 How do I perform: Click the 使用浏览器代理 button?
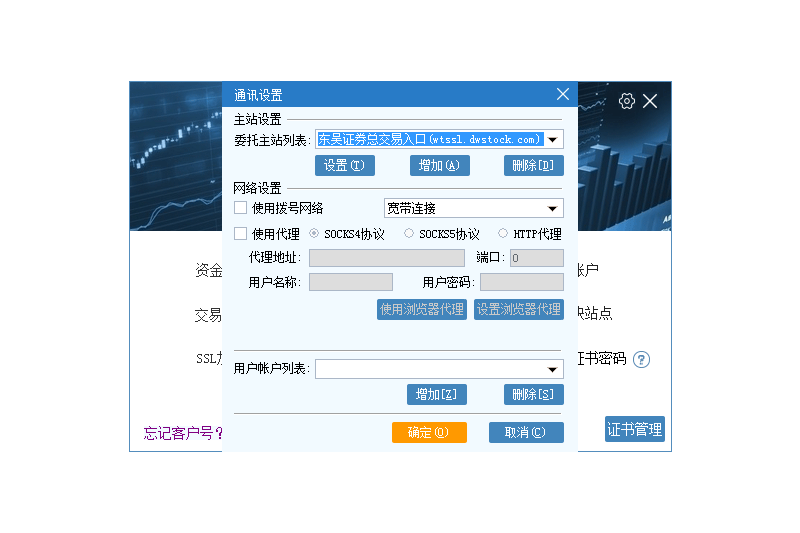click(421, 310)
